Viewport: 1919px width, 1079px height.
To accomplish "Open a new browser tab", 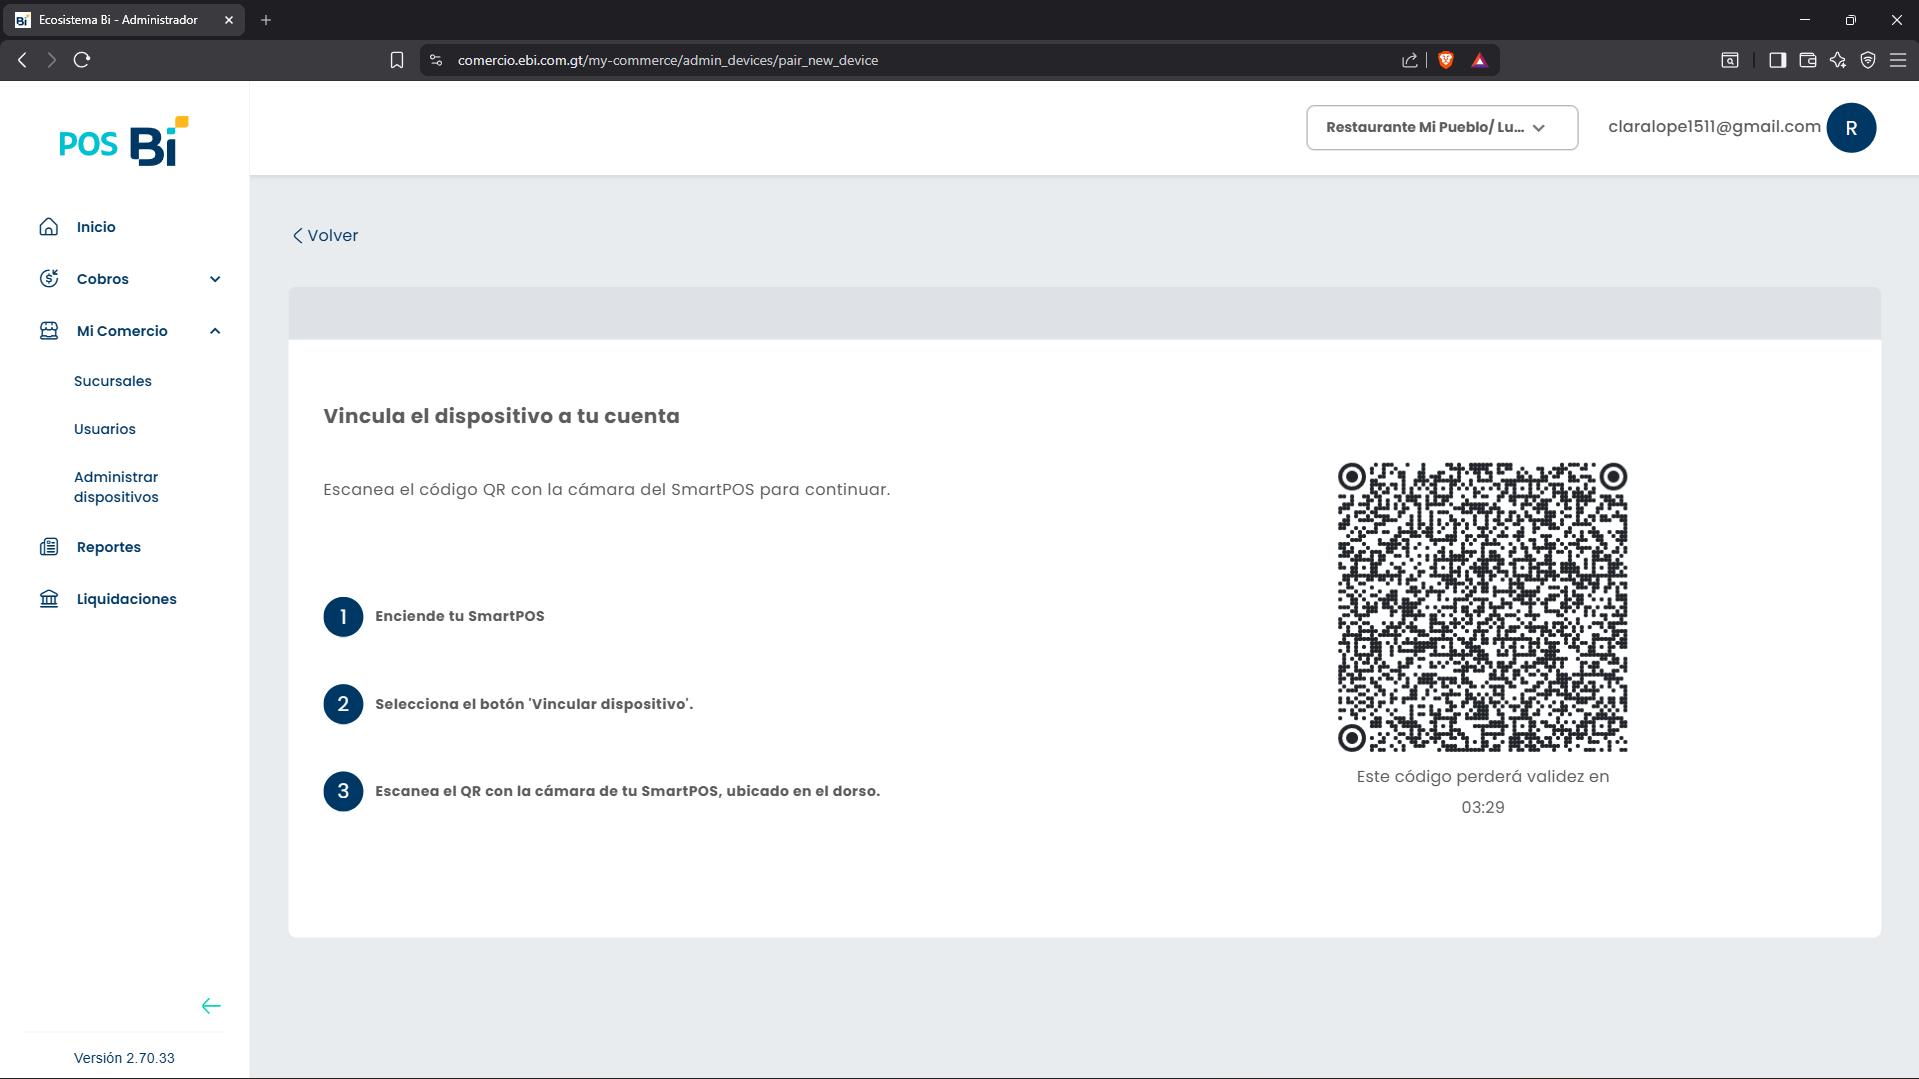I will coord(266,20).
